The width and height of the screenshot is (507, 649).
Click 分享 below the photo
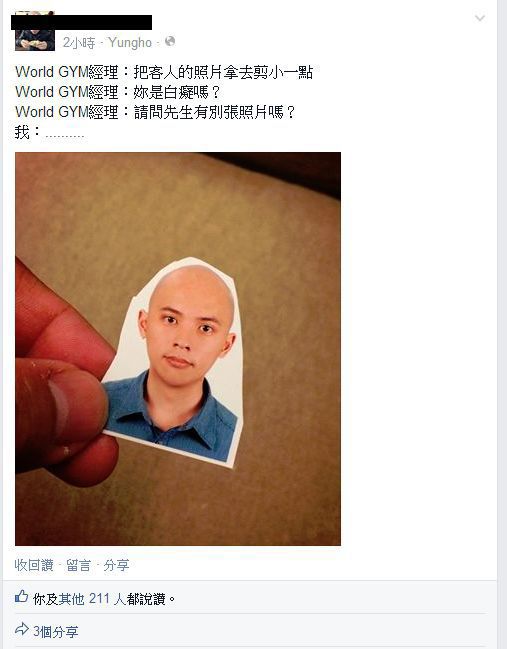(116, 565)
